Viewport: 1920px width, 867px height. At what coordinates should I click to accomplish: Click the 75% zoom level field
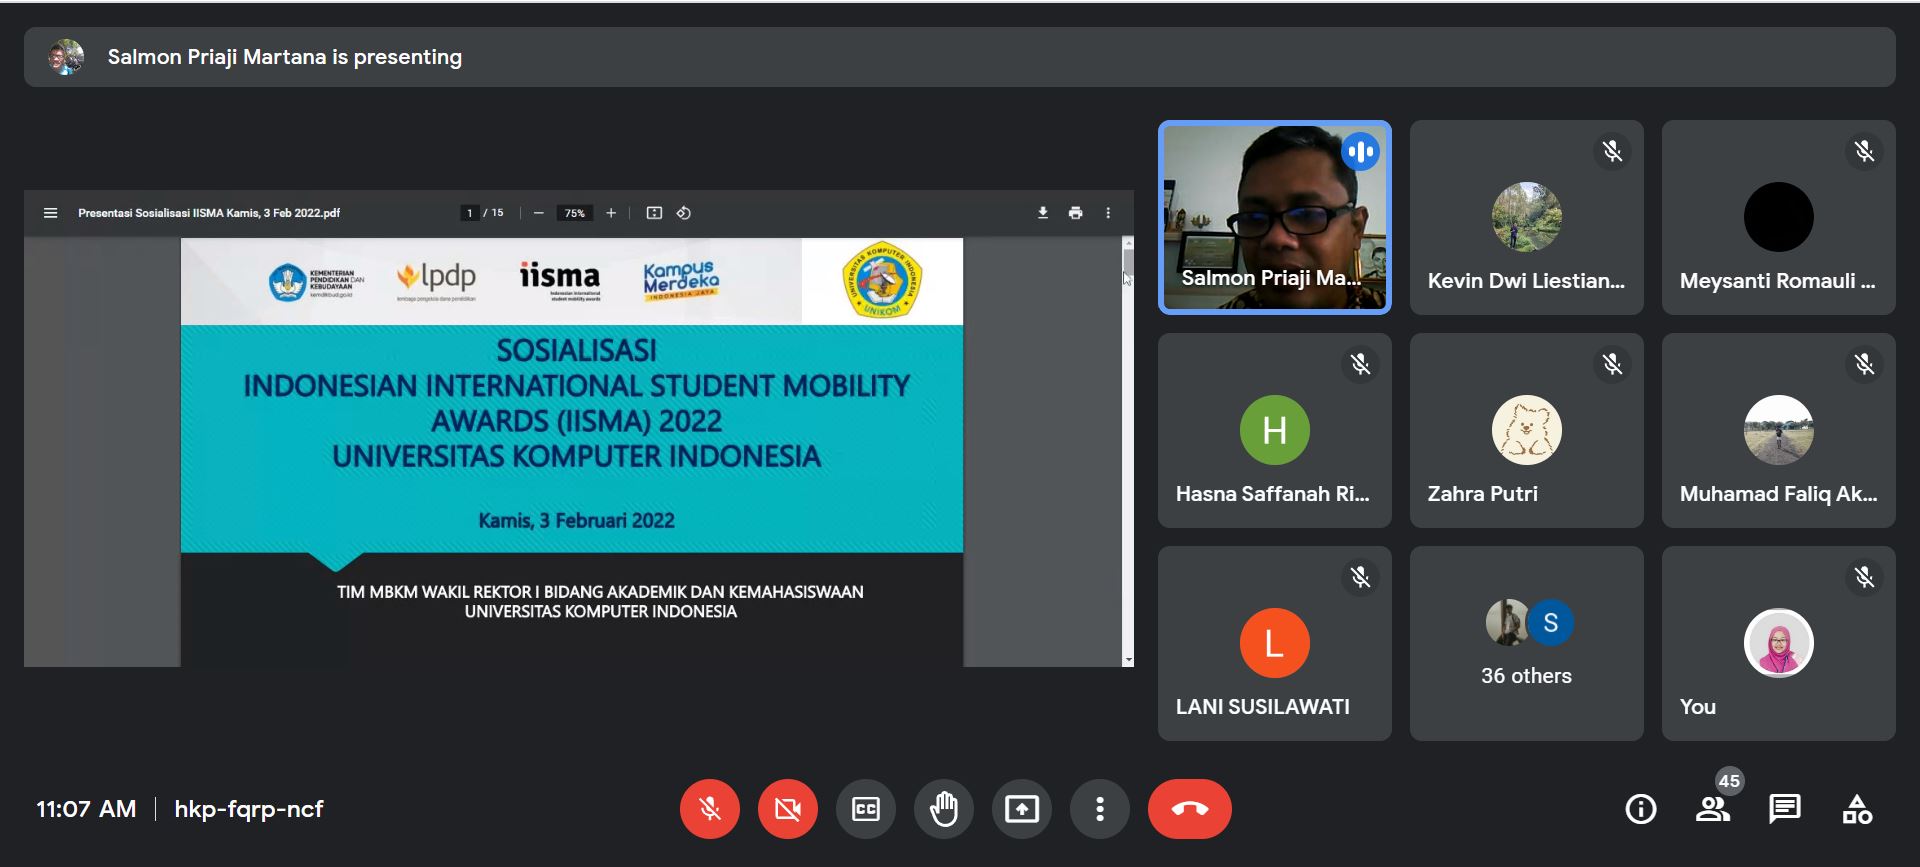click(x=575, y=213)
